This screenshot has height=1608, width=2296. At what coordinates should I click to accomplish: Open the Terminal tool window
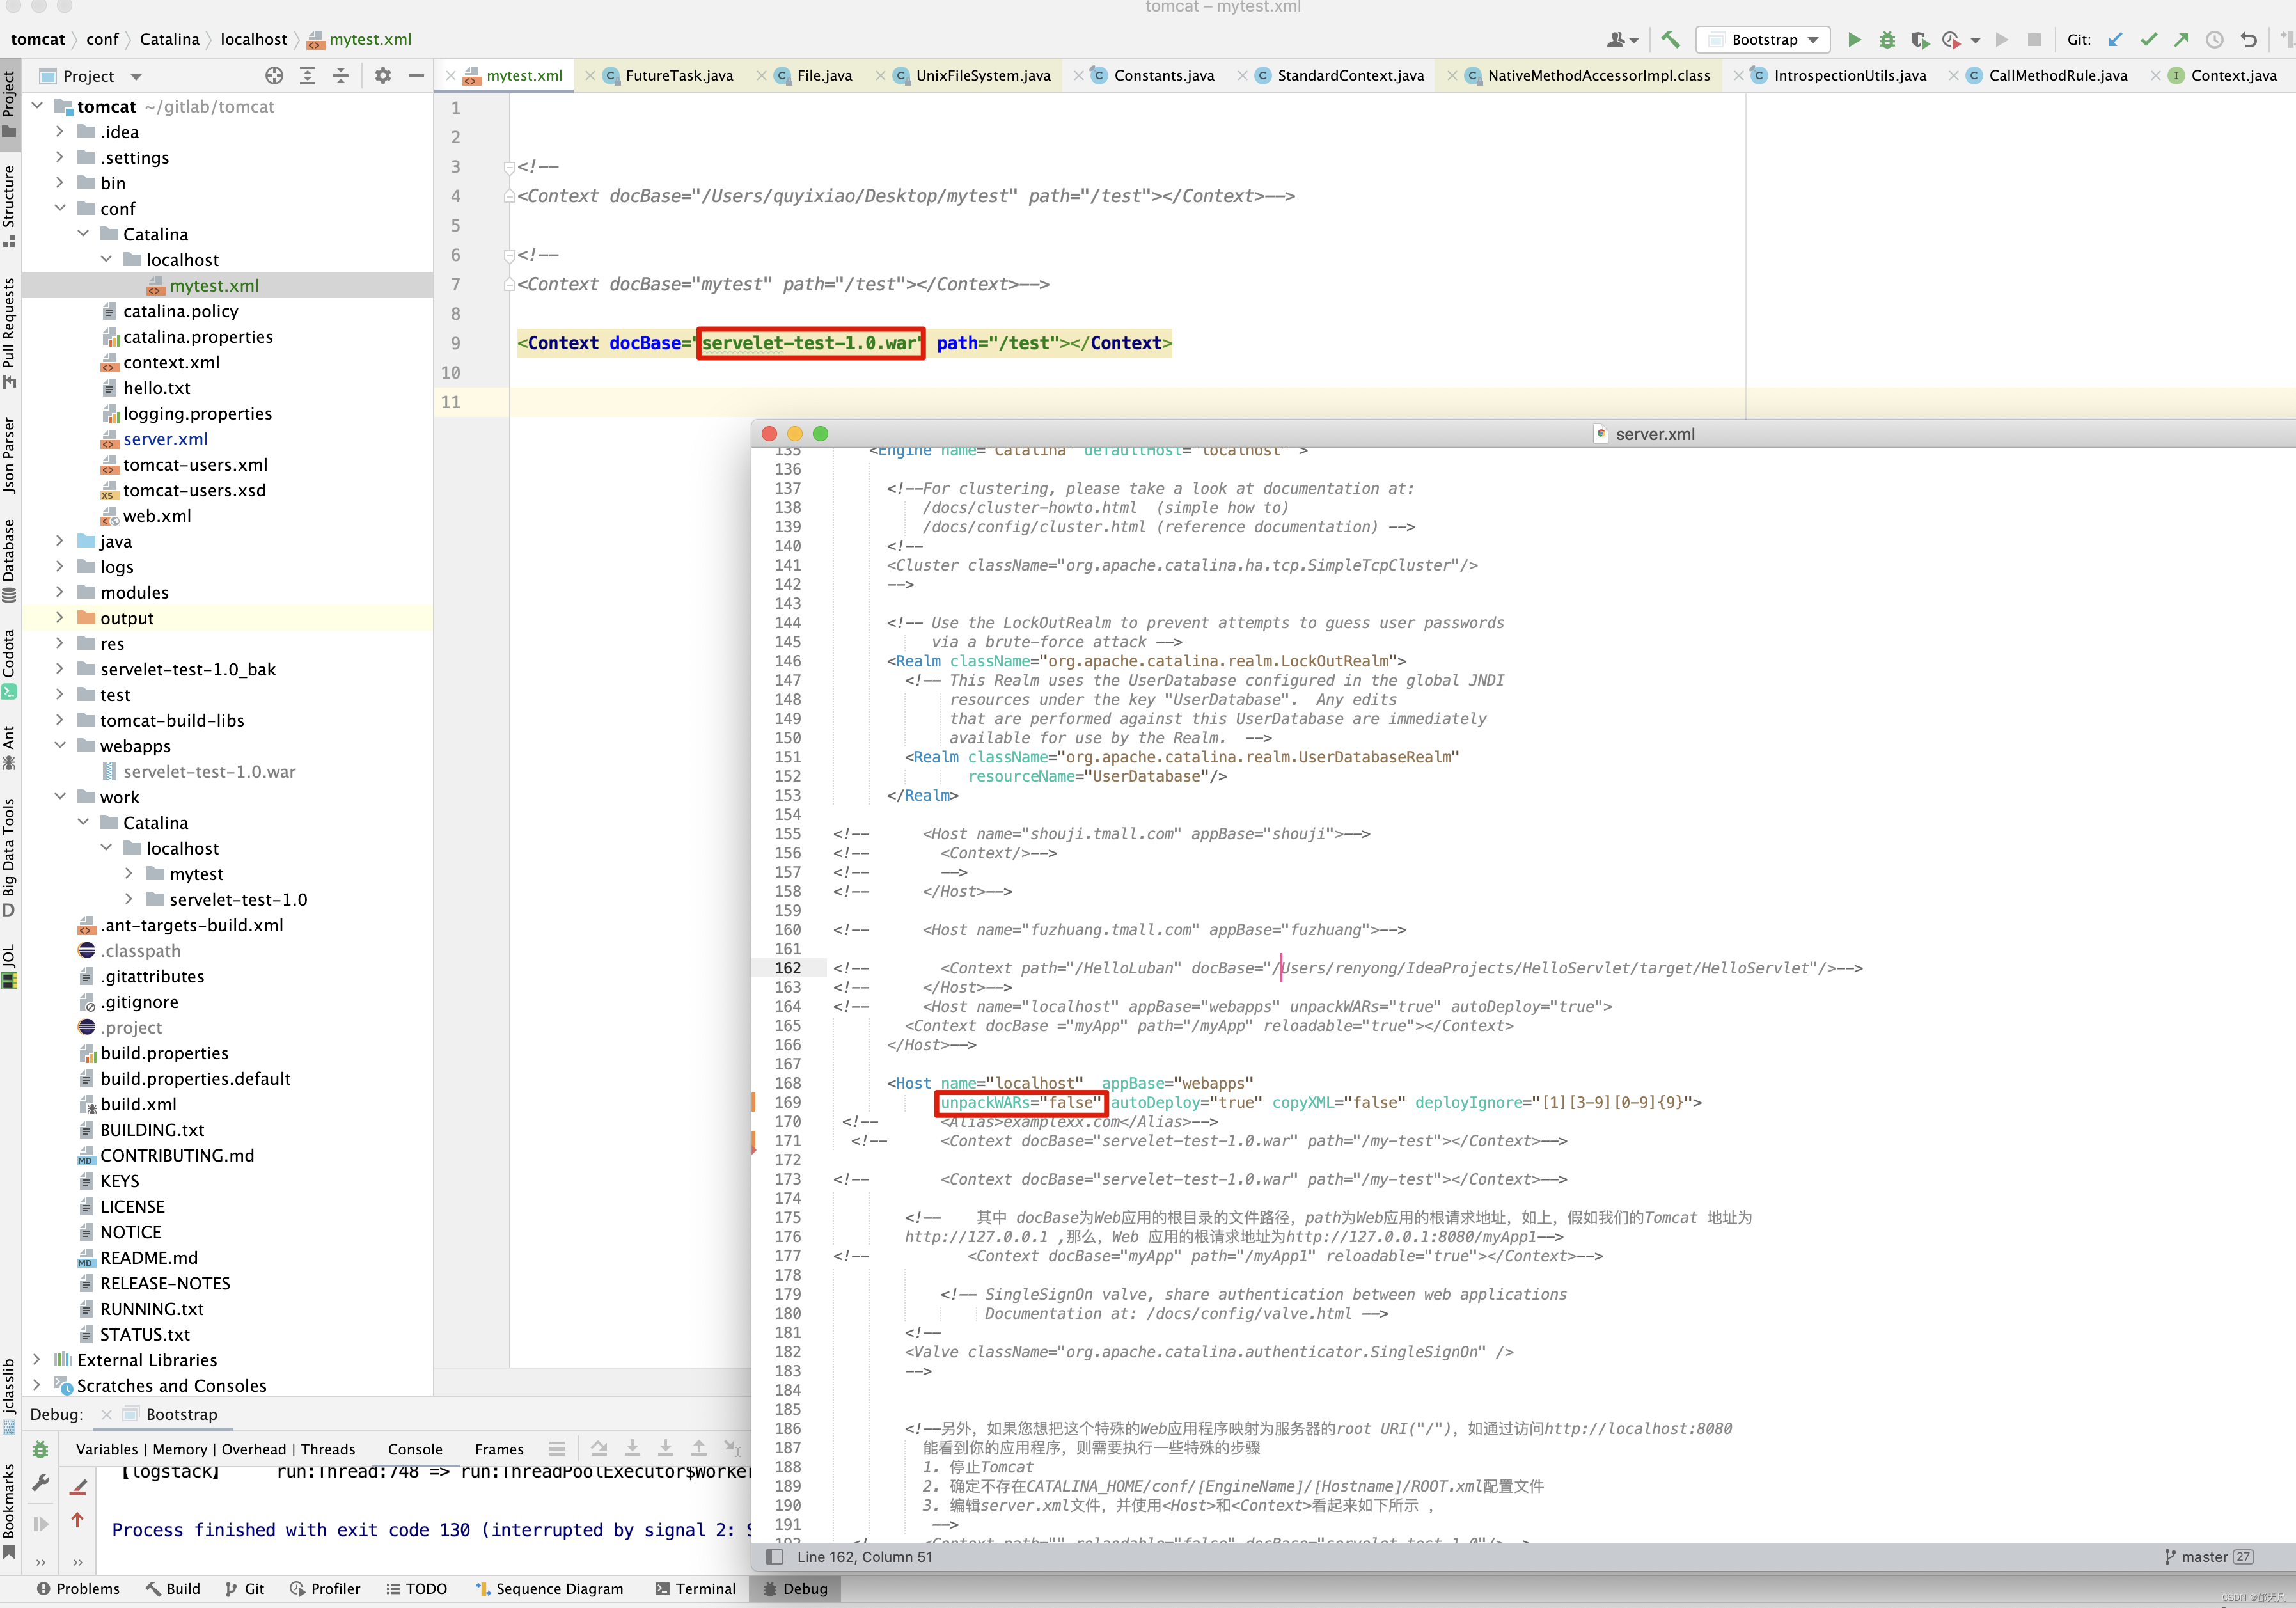point(695,1589)
